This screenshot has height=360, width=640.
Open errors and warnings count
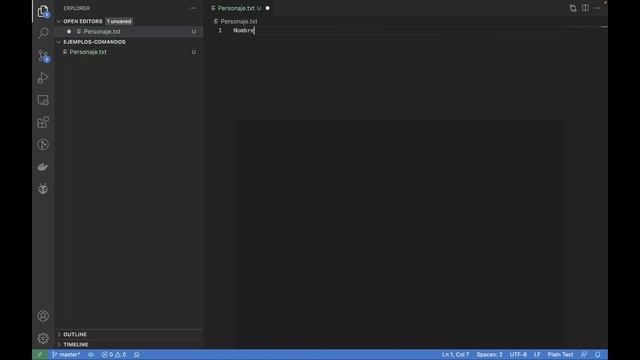point(114,355)
